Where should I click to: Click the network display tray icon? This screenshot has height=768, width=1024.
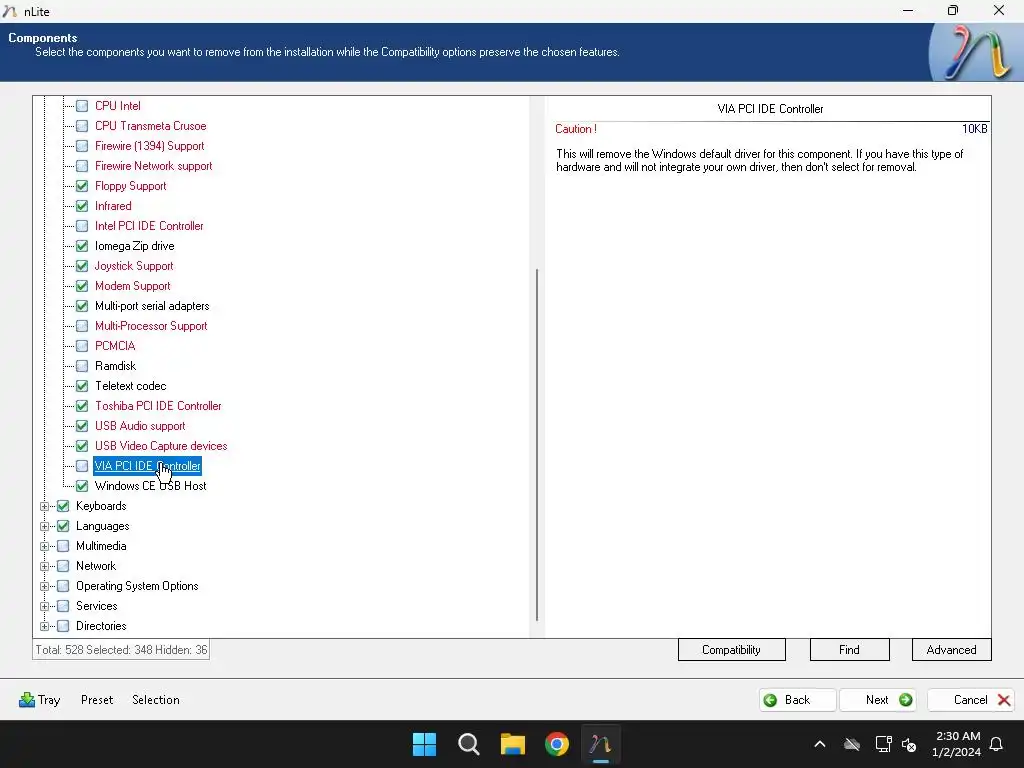point(883,744)
